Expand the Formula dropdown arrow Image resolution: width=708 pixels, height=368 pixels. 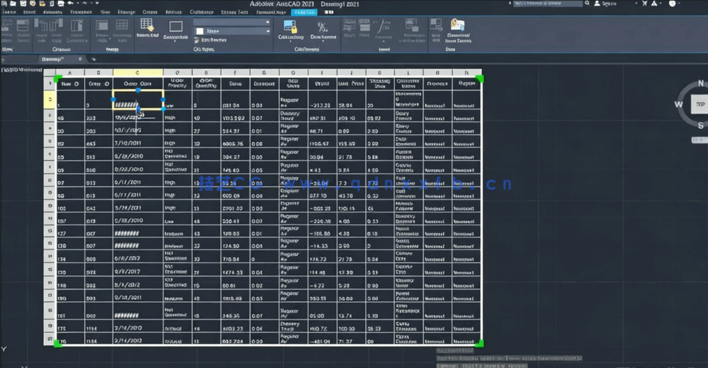[383, 41]
